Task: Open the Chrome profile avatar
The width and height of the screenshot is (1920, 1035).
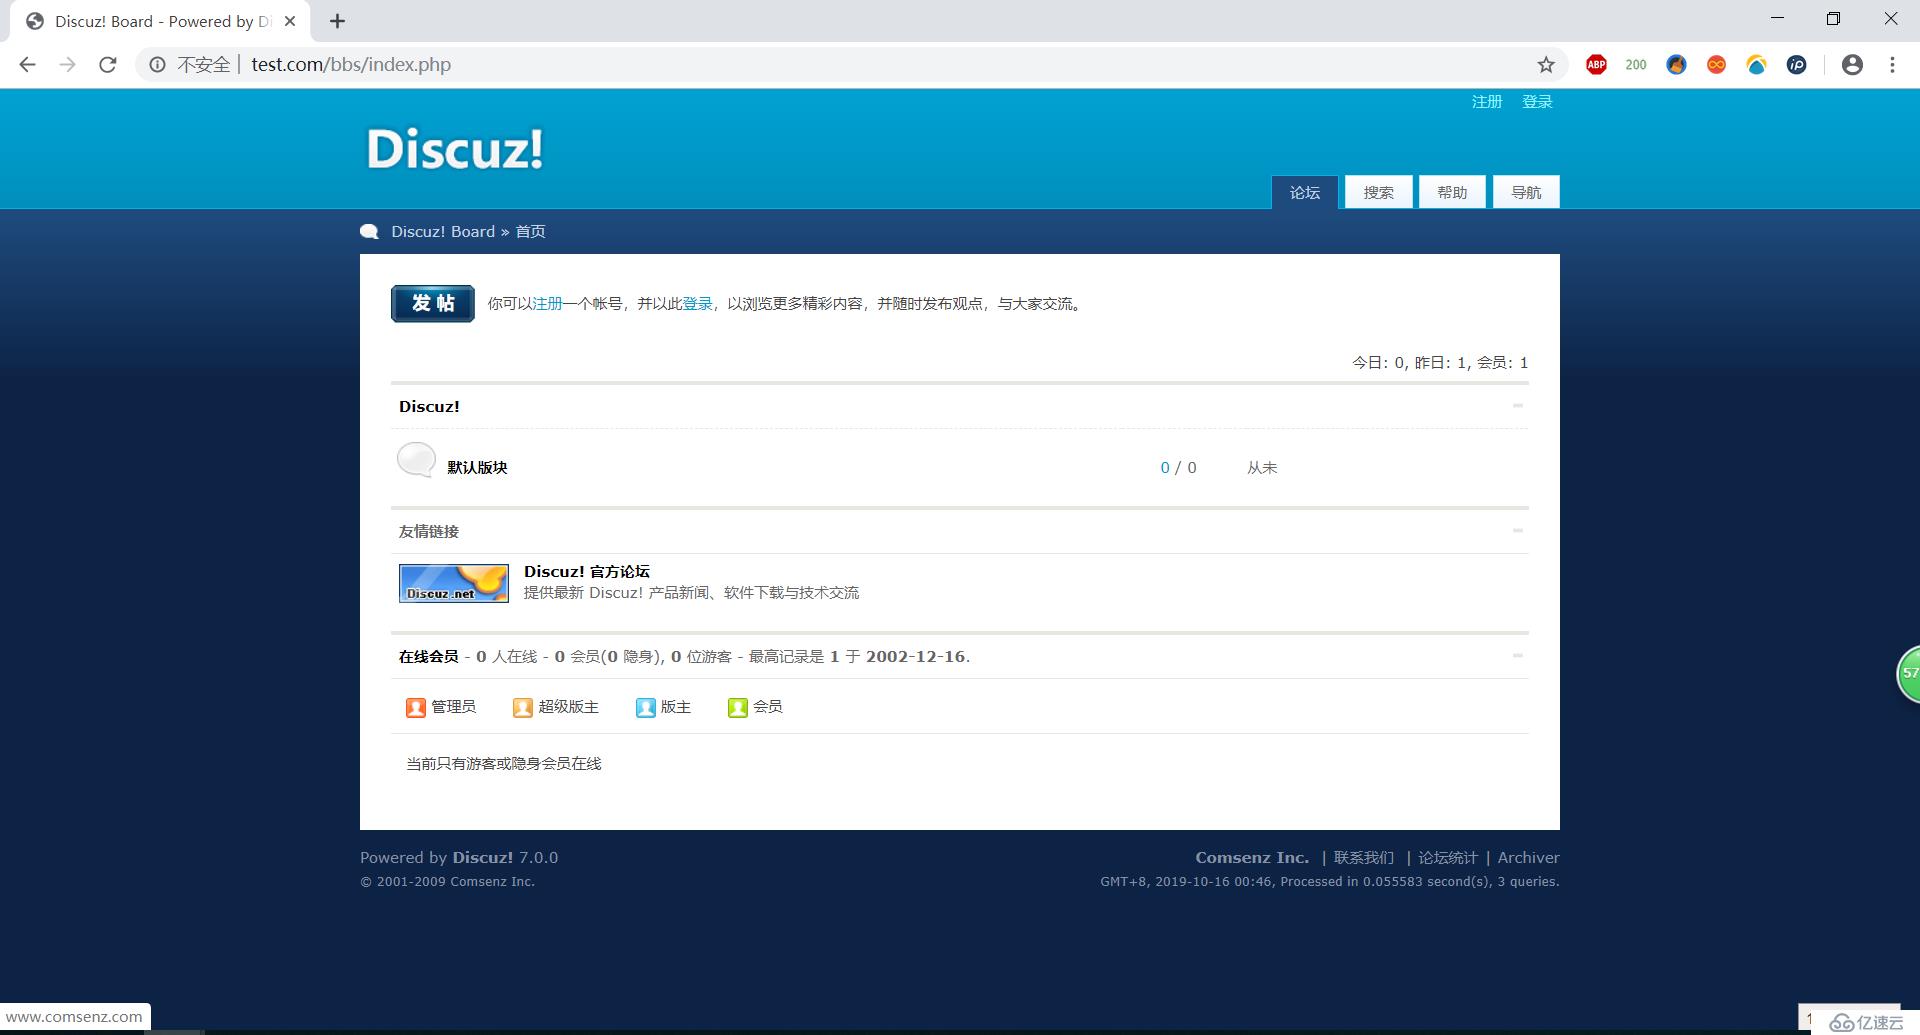Action: click(x=1852, y=65)
